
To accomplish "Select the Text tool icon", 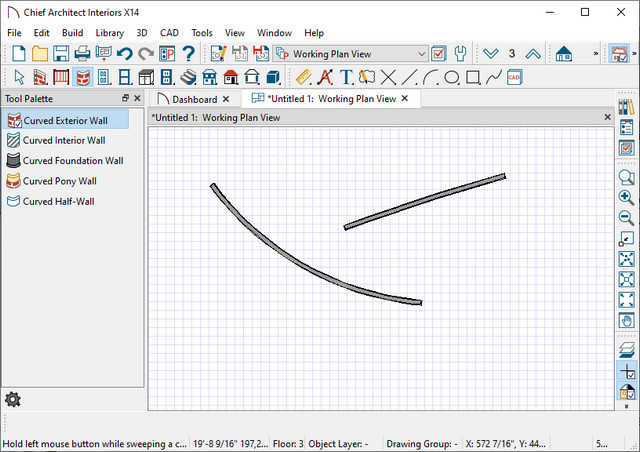I will coord(347,77).
